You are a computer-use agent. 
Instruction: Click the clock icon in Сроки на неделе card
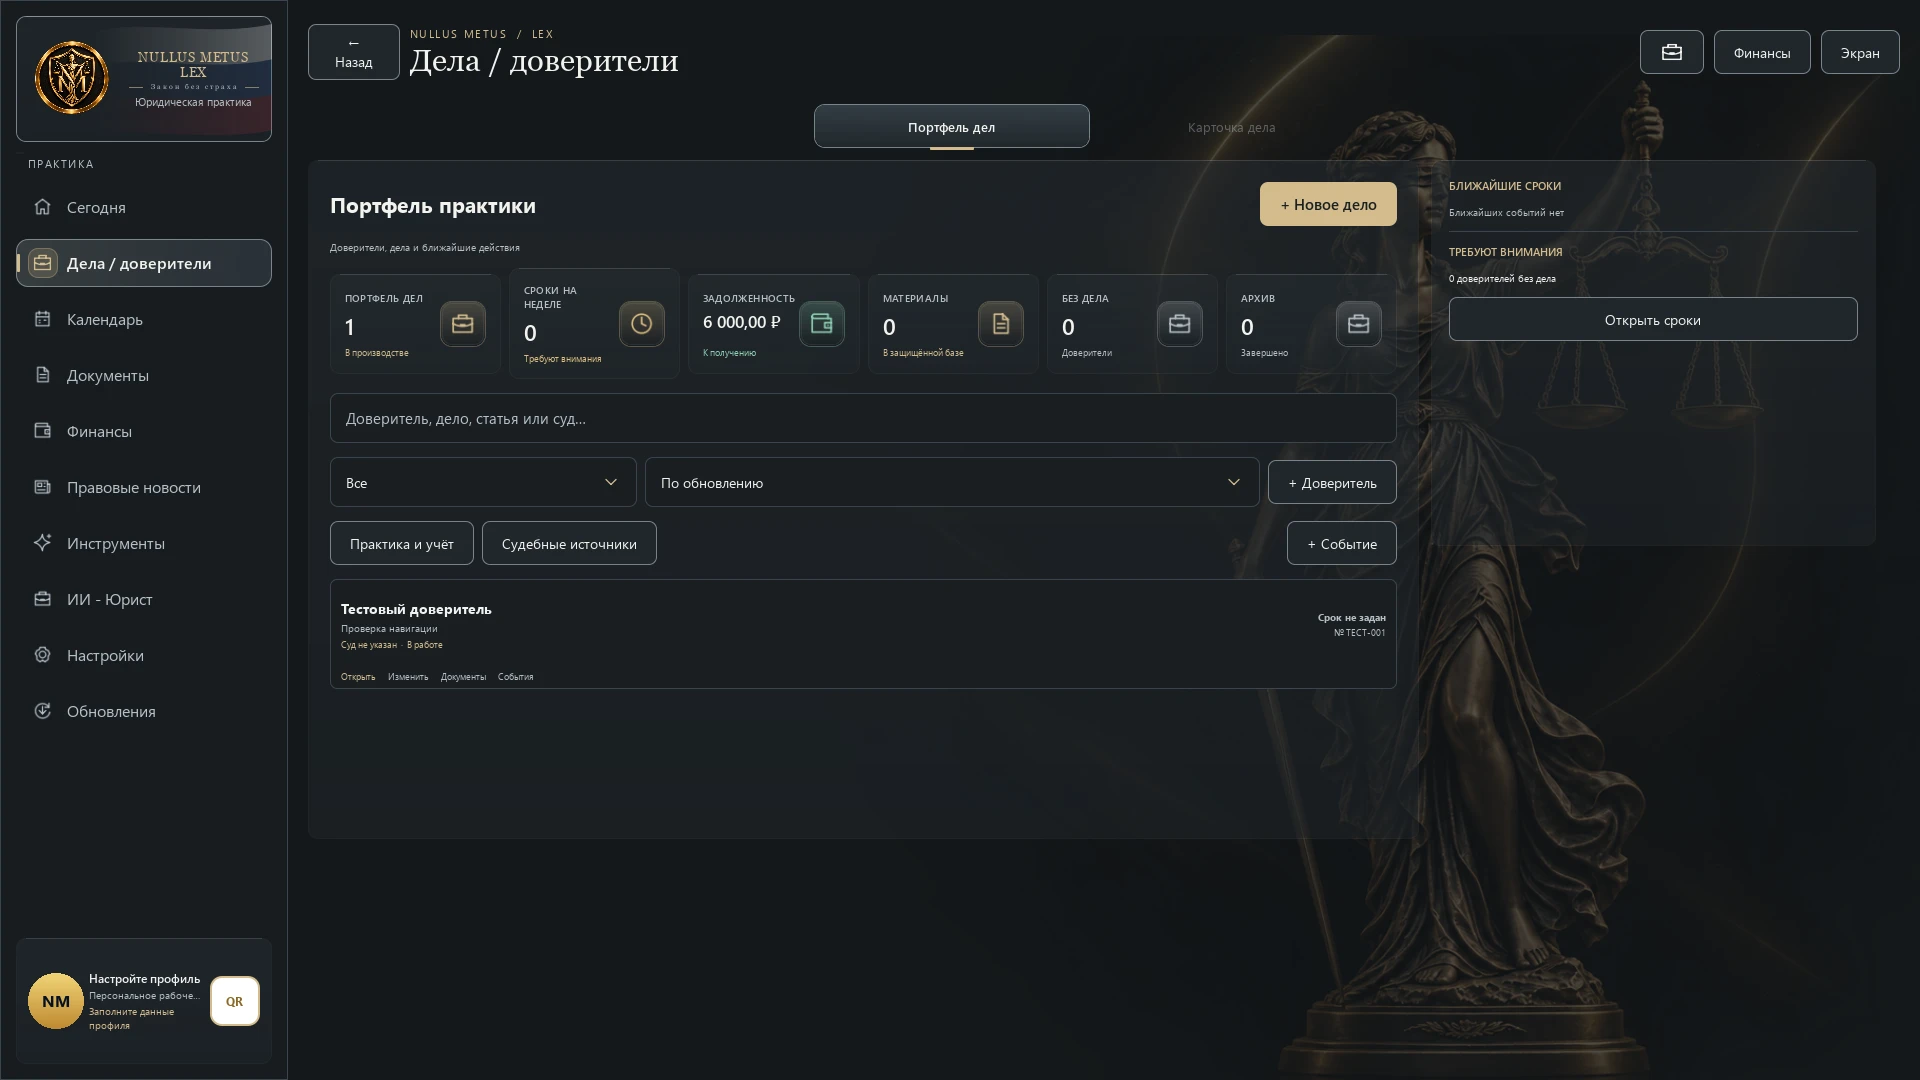[641, 324]
